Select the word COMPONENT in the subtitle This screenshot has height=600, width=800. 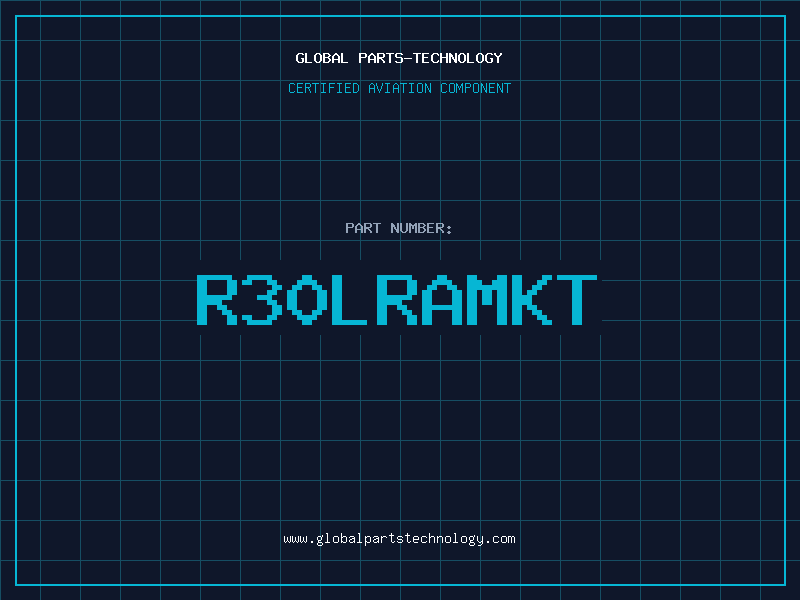click(476, 89)
